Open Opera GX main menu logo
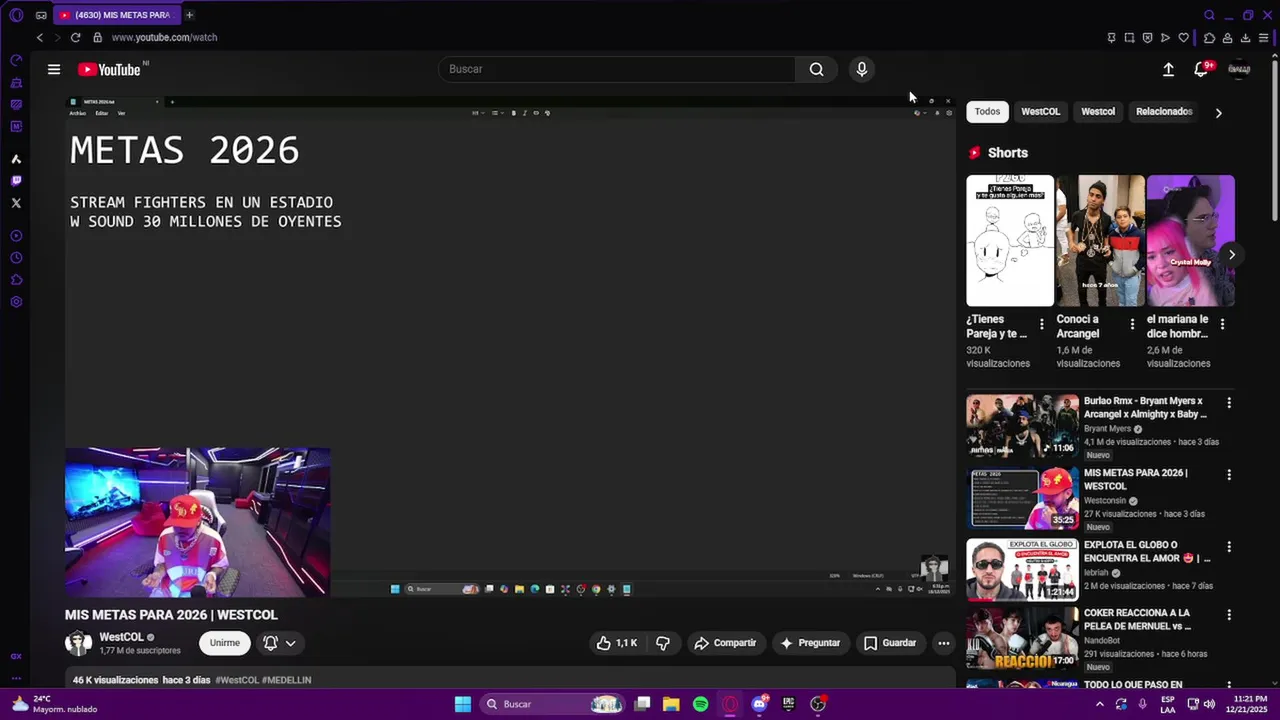The height and width of the screenshot is (720, 1280). click(16, 15)
